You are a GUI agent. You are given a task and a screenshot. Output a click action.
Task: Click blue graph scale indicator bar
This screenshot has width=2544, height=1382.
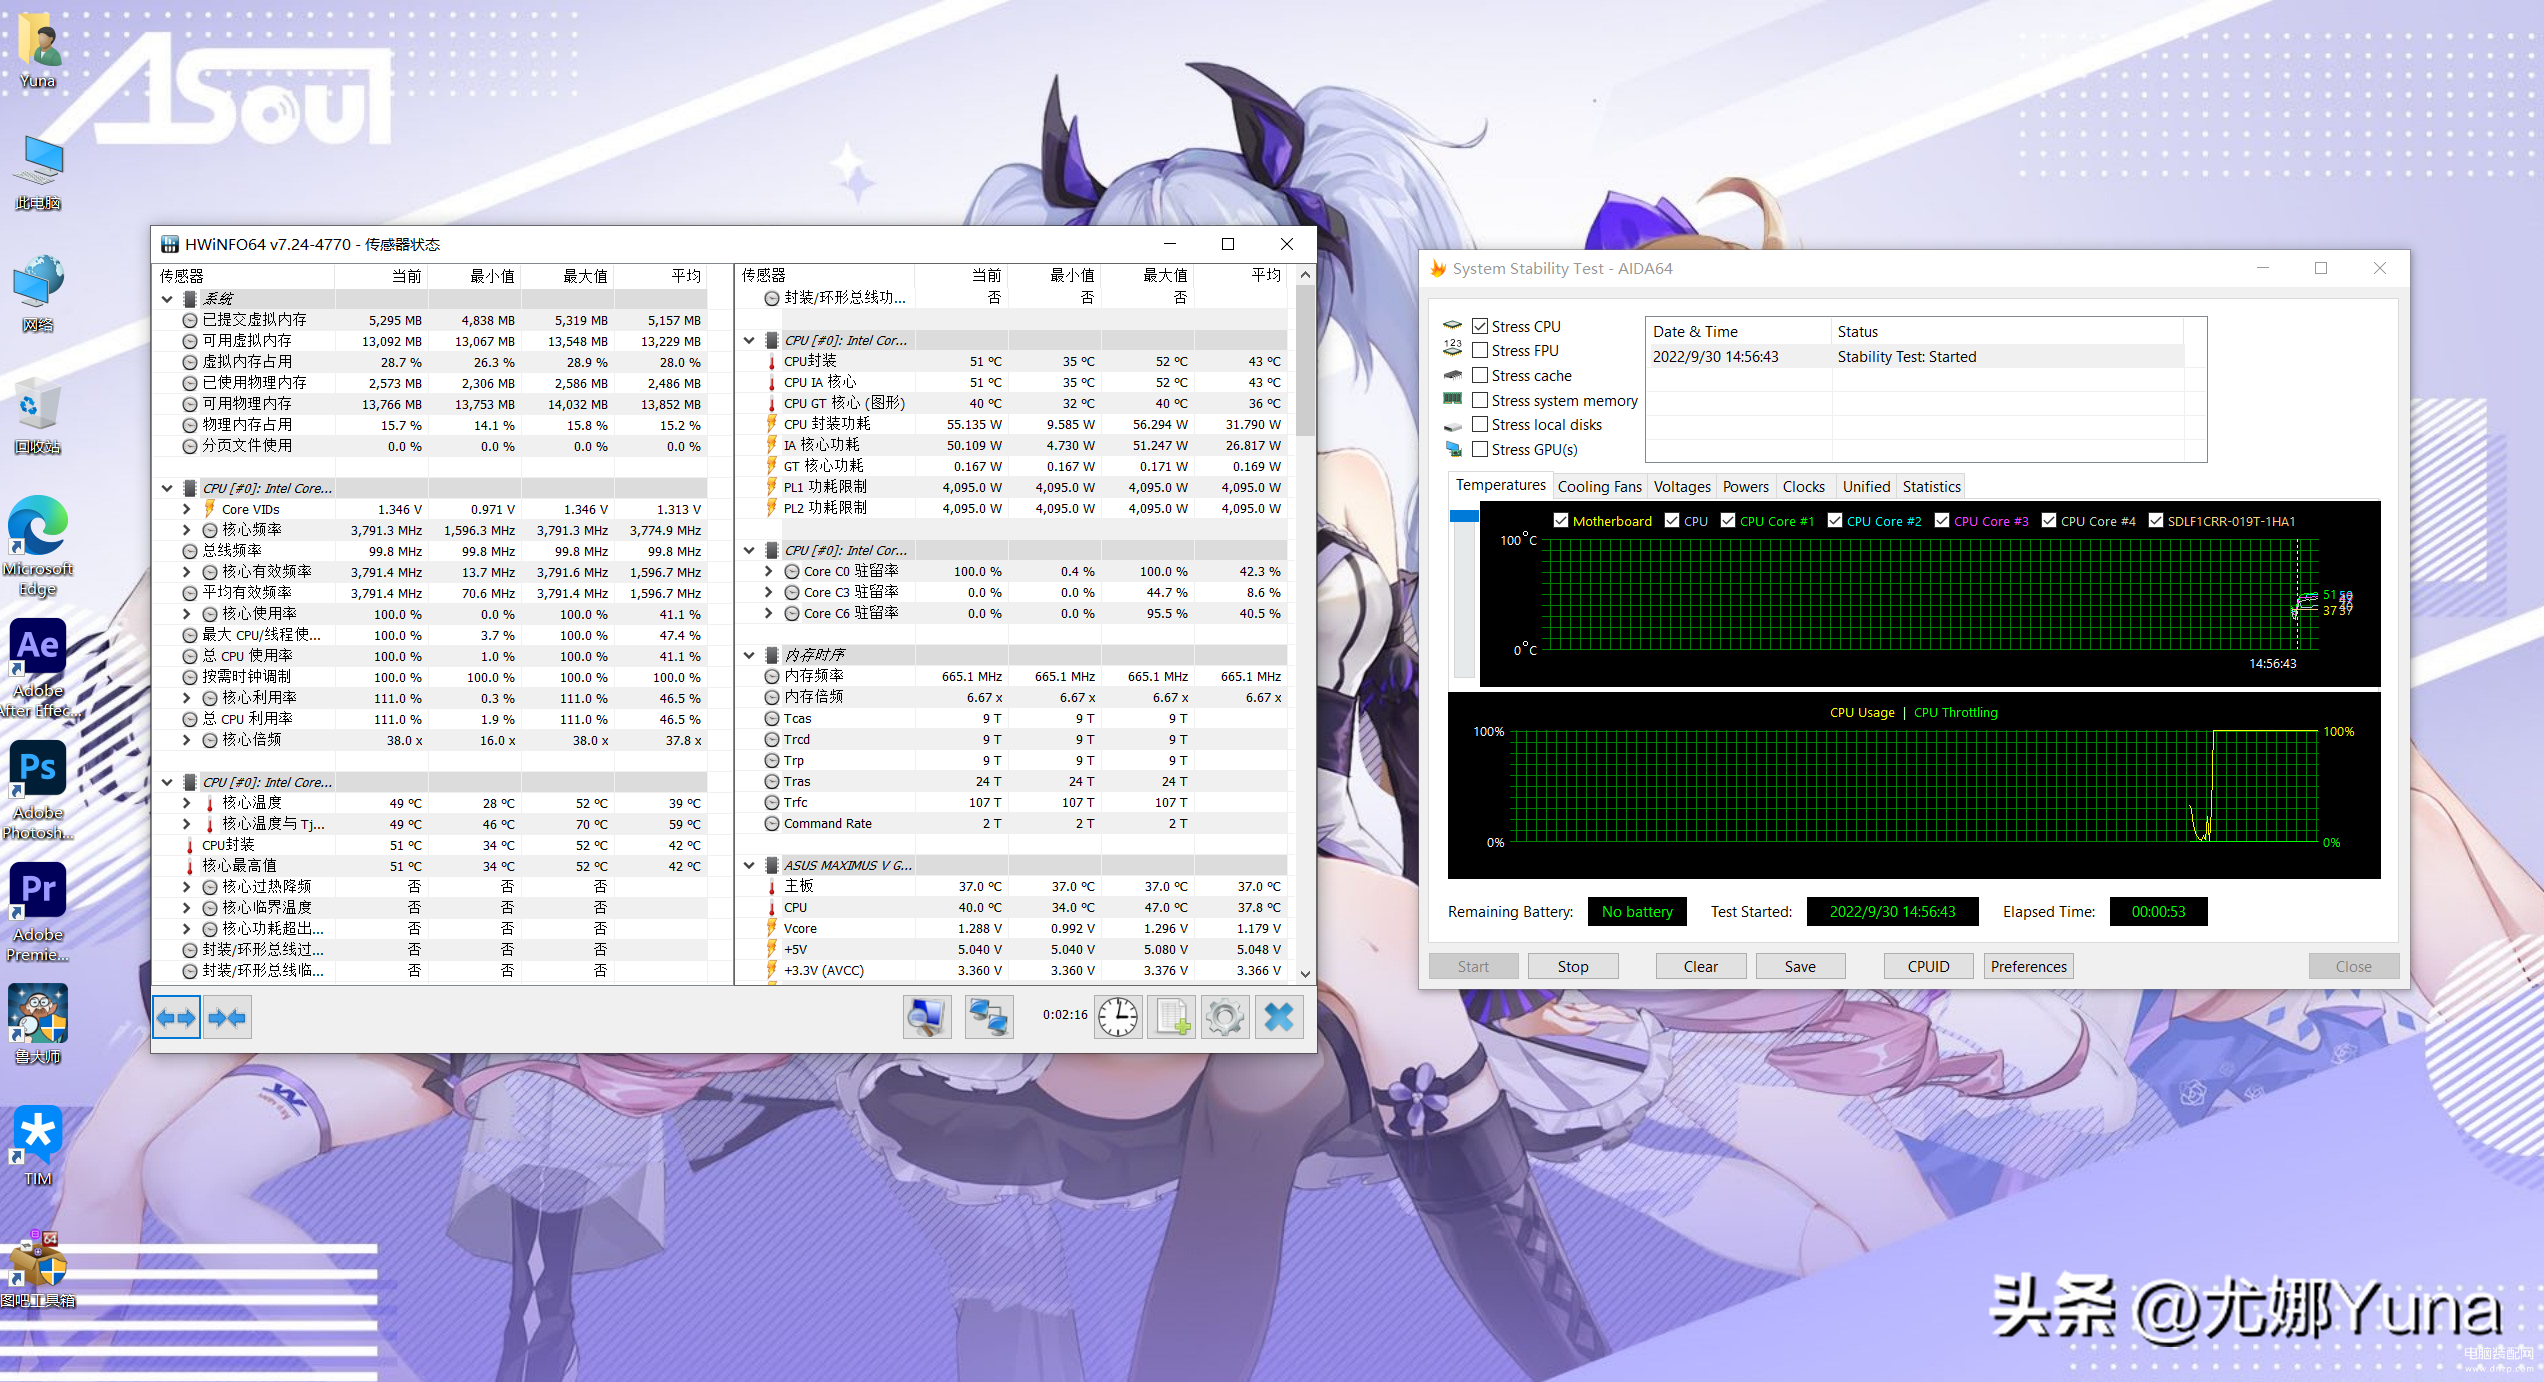pos(1464,516)
